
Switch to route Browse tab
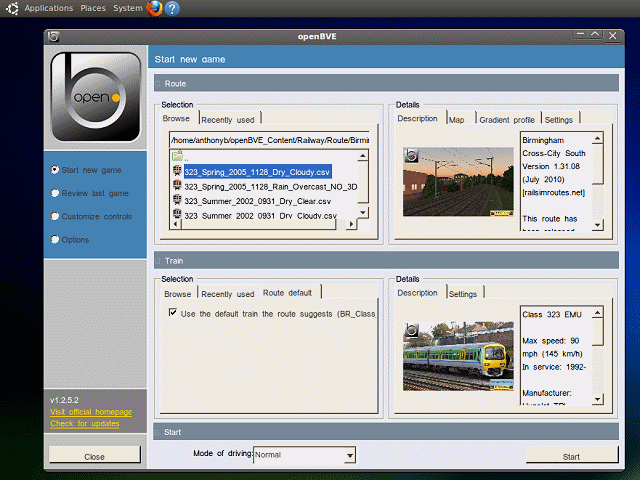[176, 118]
